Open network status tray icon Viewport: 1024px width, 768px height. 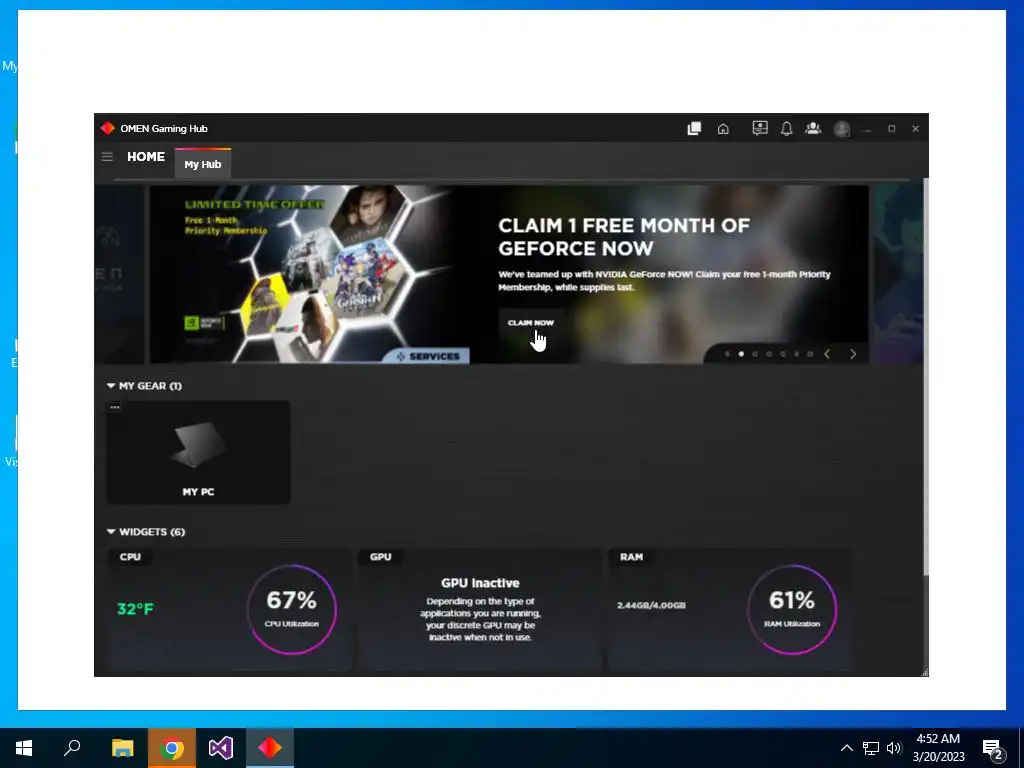click(871, 748)
